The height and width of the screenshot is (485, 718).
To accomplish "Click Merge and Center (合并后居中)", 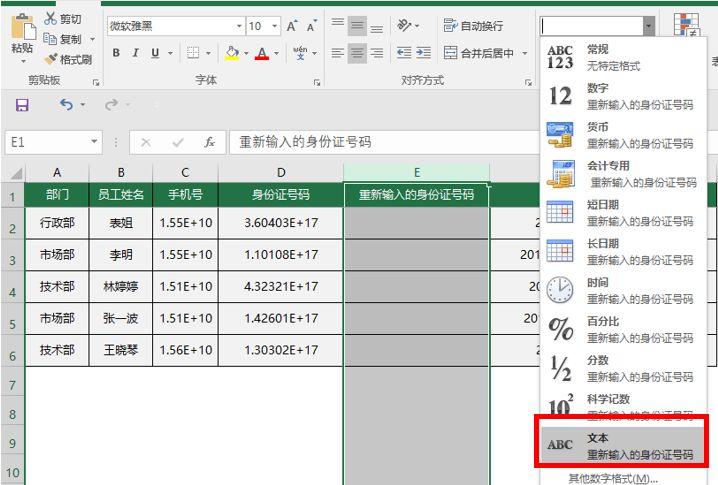I will [479, 53].
